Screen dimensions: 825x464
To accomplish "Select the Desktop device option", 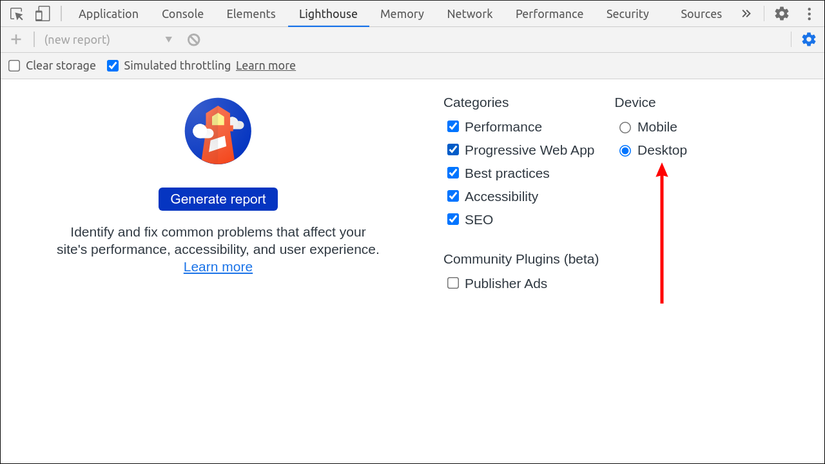I will (x=625, y=150).
